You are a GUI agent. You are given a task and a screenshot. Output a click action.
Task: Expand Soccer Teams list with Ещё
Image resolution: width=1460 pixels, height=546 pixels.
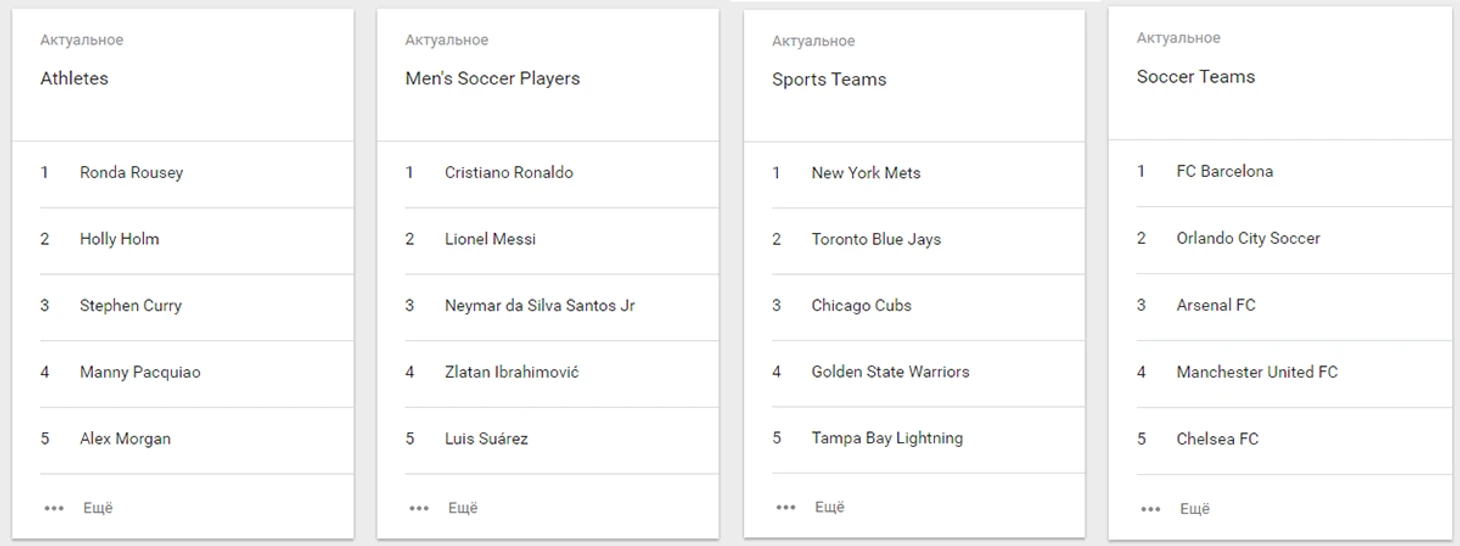[1195, 509]
